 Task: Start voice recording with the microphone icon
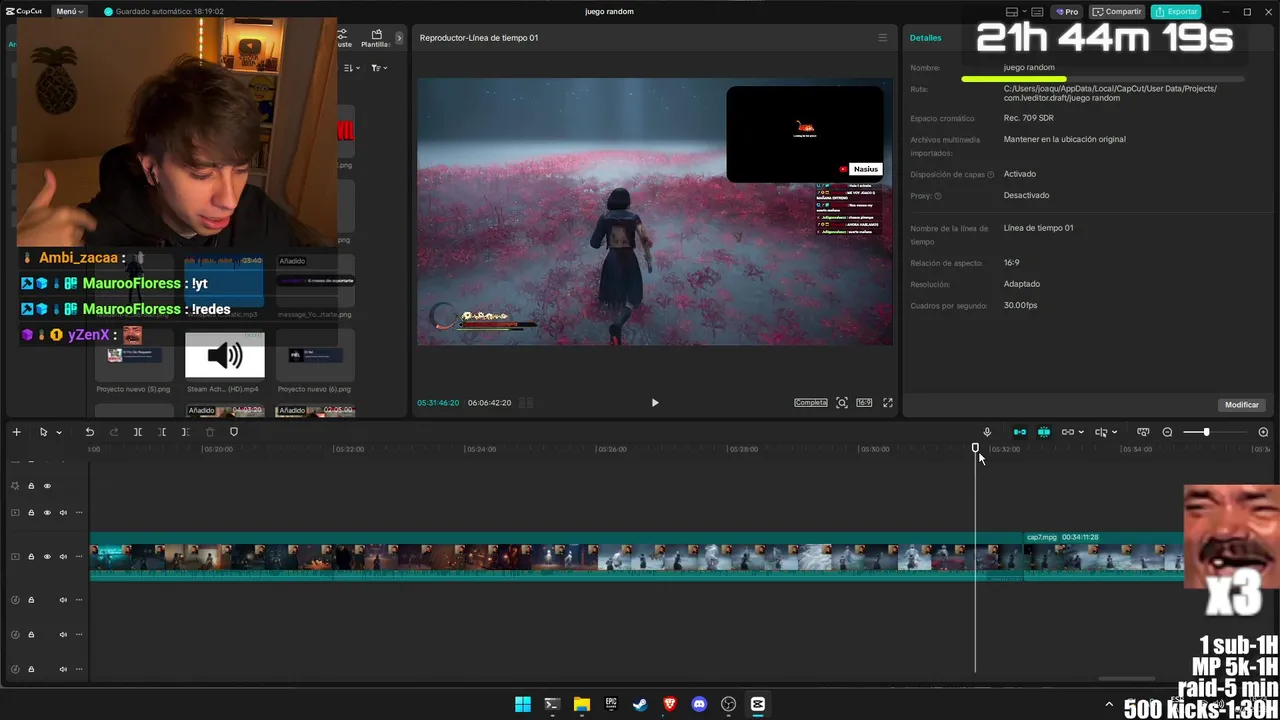click(x=987, y=432)
